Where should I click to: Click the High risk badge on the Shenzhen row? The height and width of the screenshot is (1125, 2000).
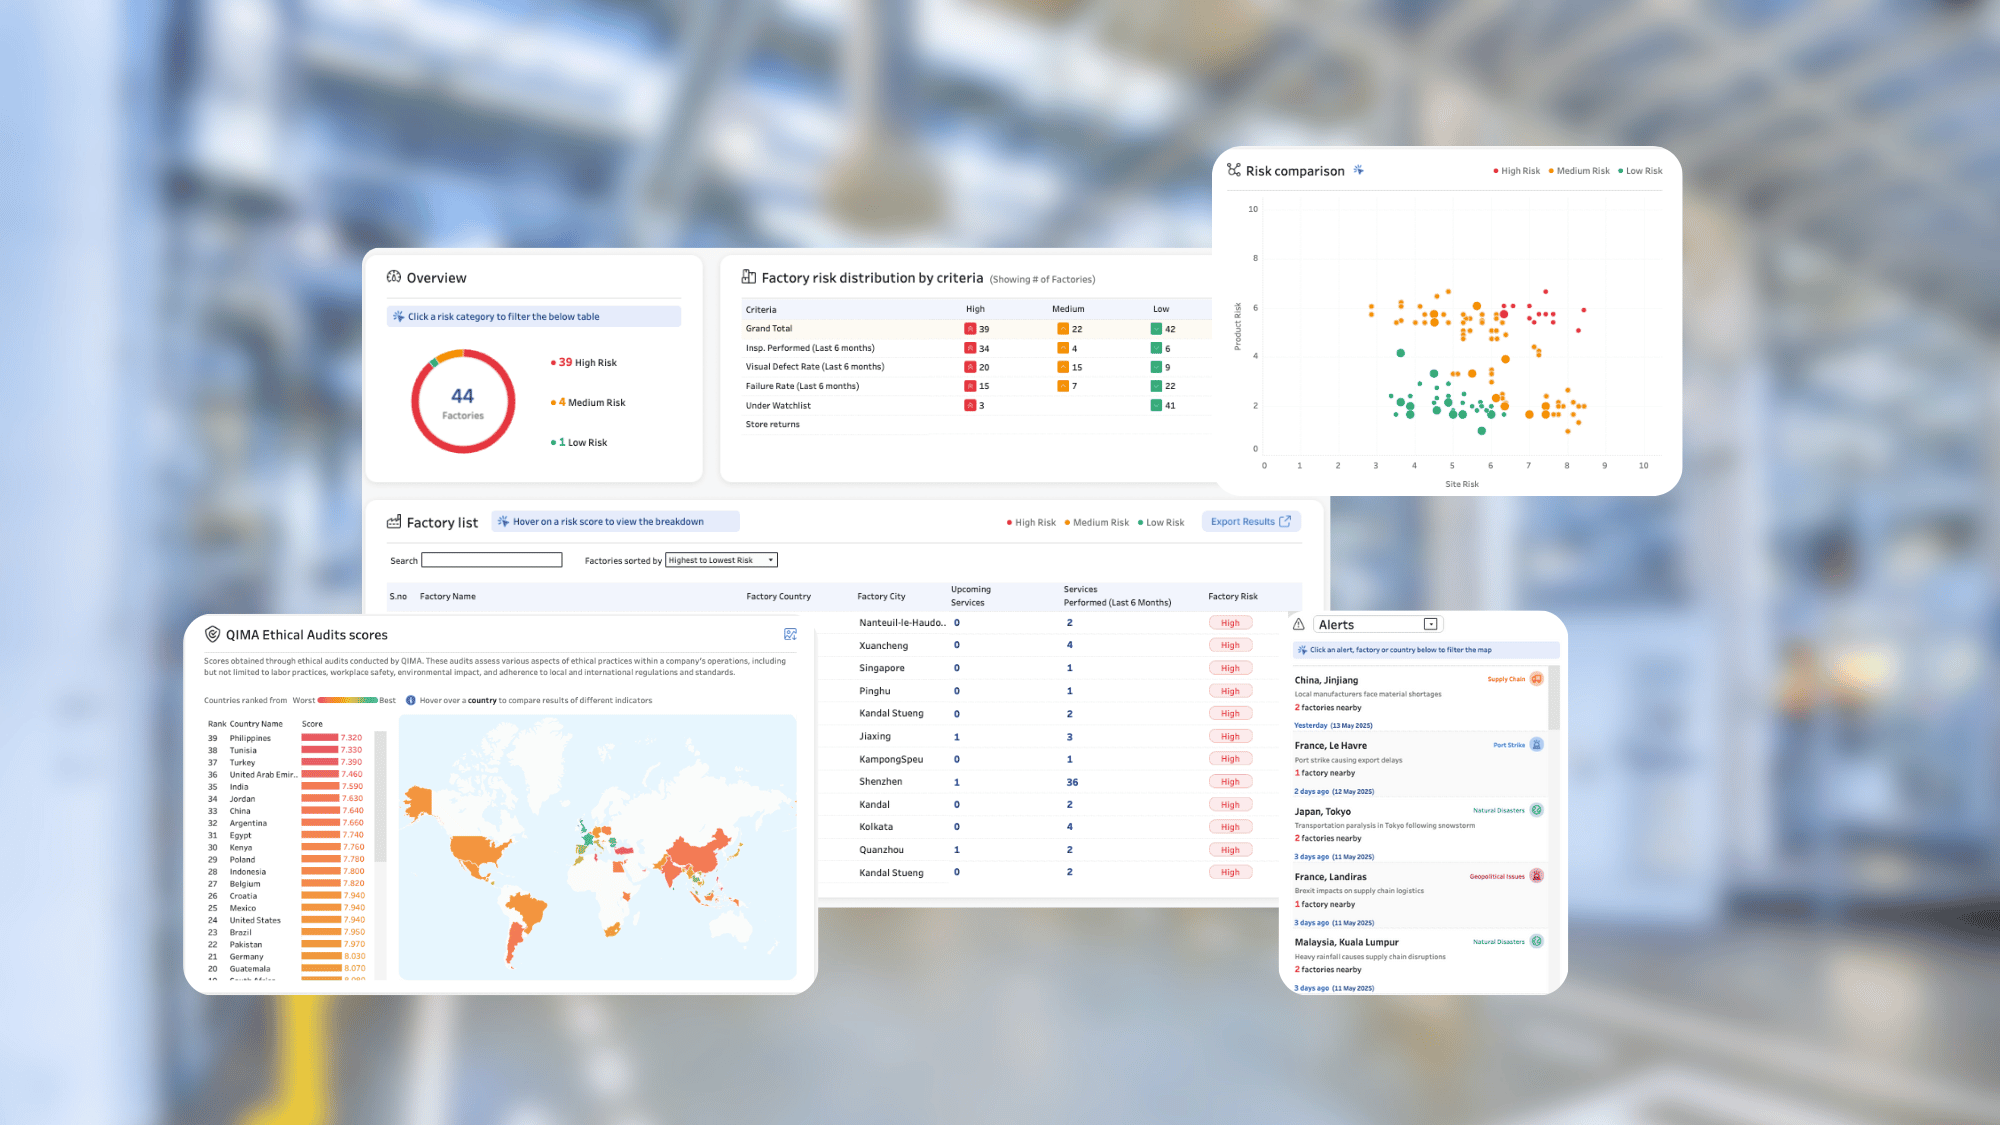point(1229,781)
